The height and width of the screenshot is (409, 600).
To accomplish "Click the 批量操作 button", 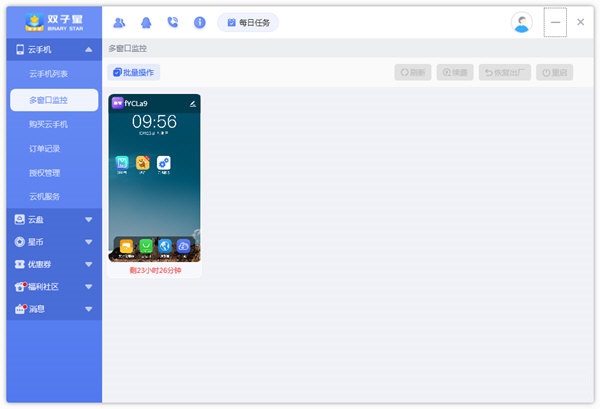I will tap(134, 72).
